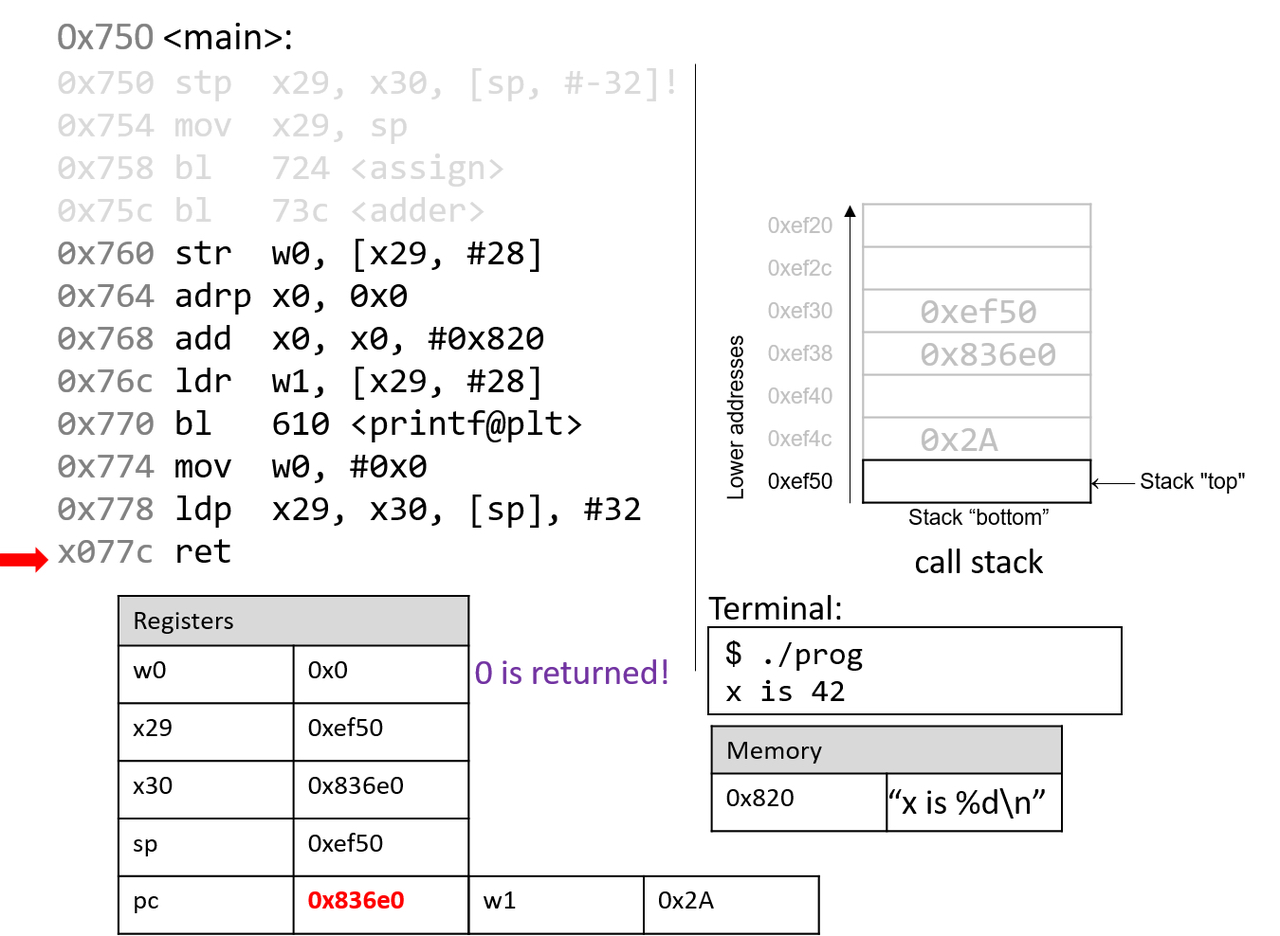This screenshot has height=936, width=1280.
Task: Select the w1 register value 0x2A
Action: [686, 900]
